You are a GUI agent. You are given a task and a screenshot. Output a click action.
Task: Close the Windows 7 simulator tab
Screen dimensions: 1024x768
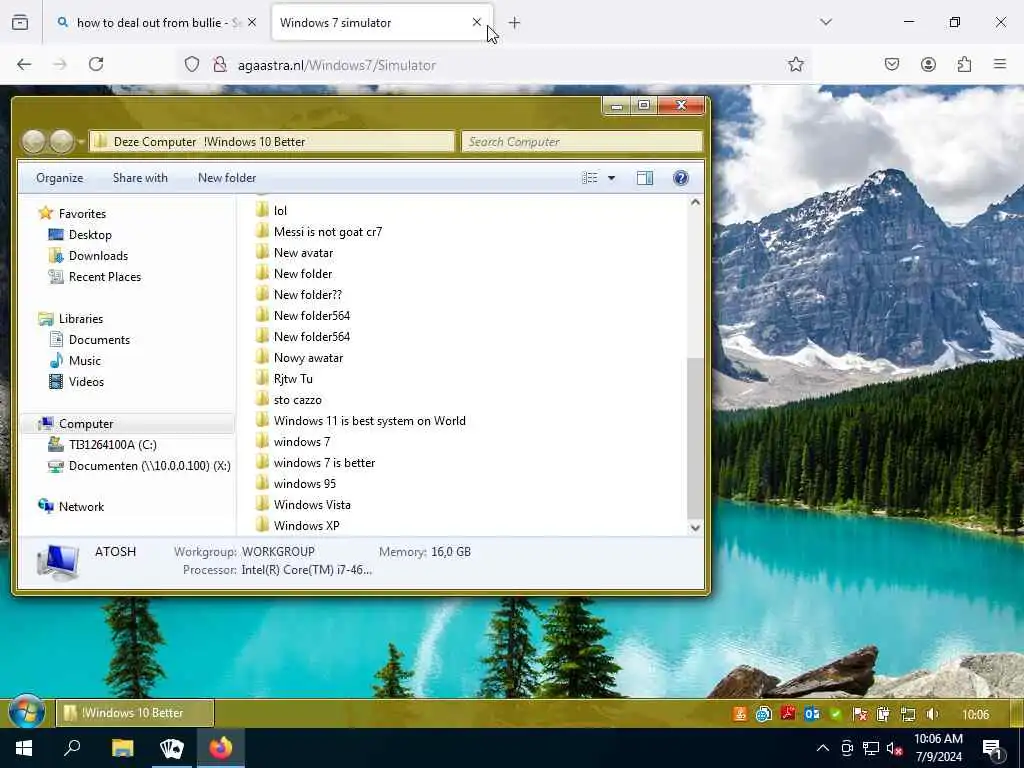pyautogui.click(x=477, y=22)
